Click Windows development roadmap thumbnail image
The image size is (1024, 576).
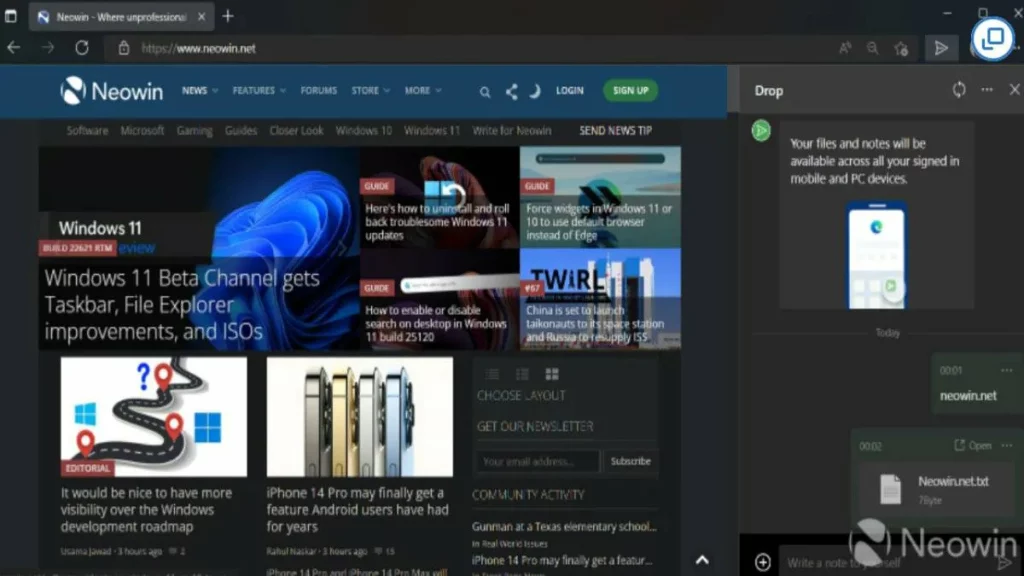tap(153, 417)
